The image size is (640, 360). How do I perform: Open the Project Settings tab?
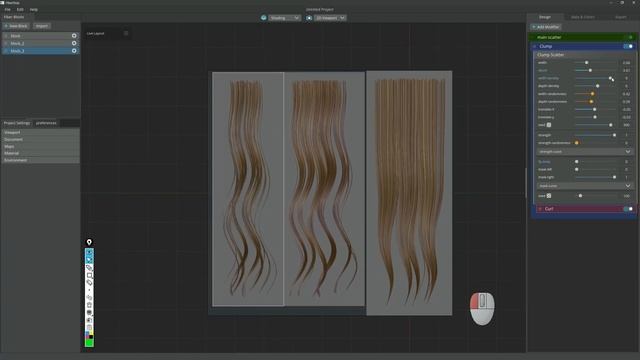[17, 123]
